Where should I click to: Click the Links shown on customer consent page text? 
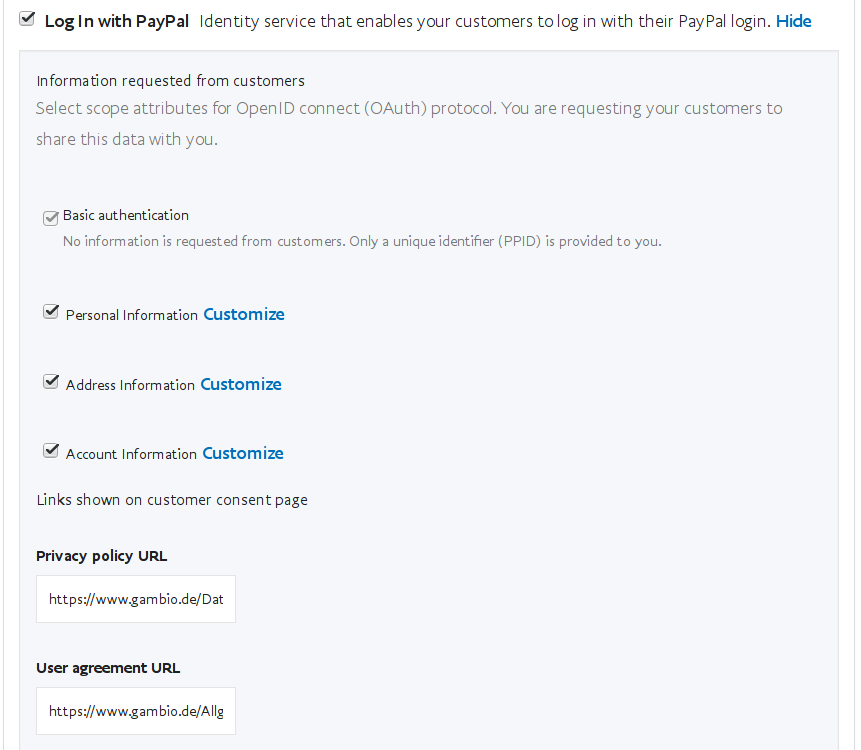[172, 500]
